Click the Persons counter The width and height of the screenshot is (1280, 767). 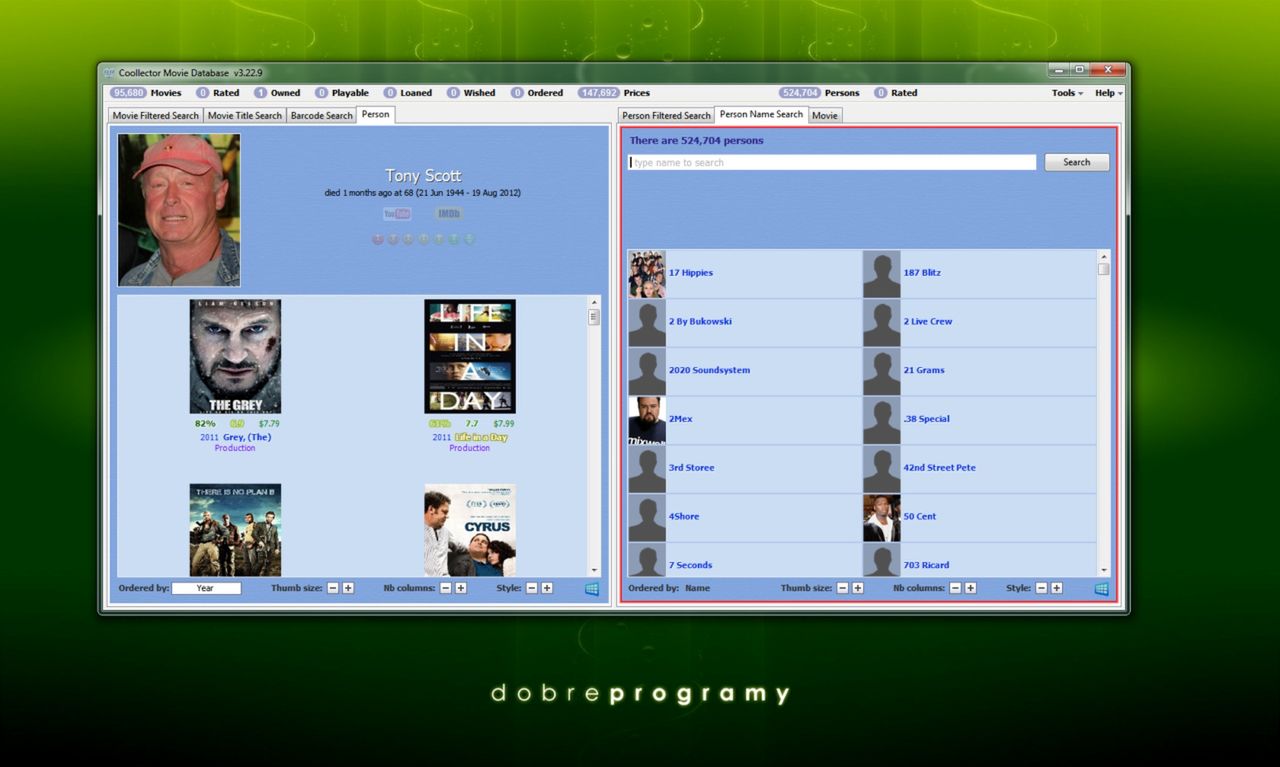[820, 93]
